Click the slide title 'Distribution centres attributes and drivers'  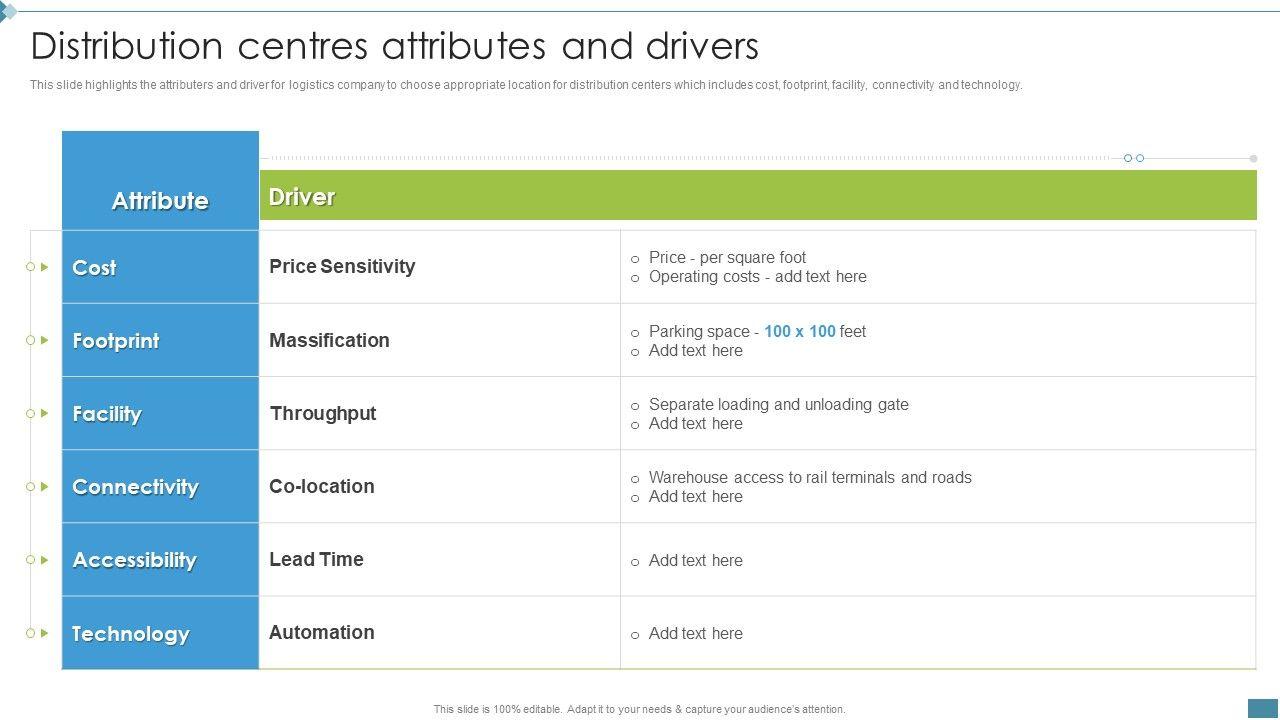point(395,46)
